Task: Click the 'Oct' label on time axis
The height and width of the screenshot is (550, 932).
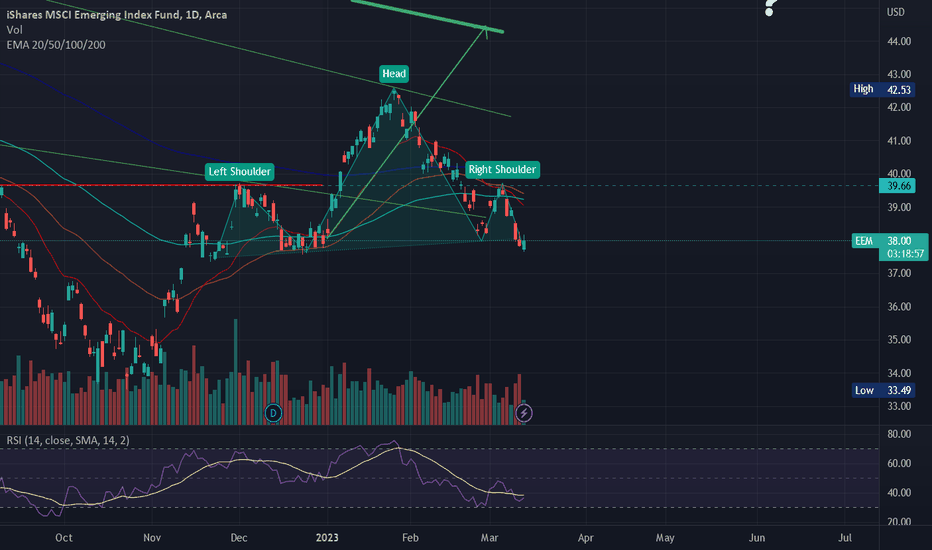Action: click(64, 538)
